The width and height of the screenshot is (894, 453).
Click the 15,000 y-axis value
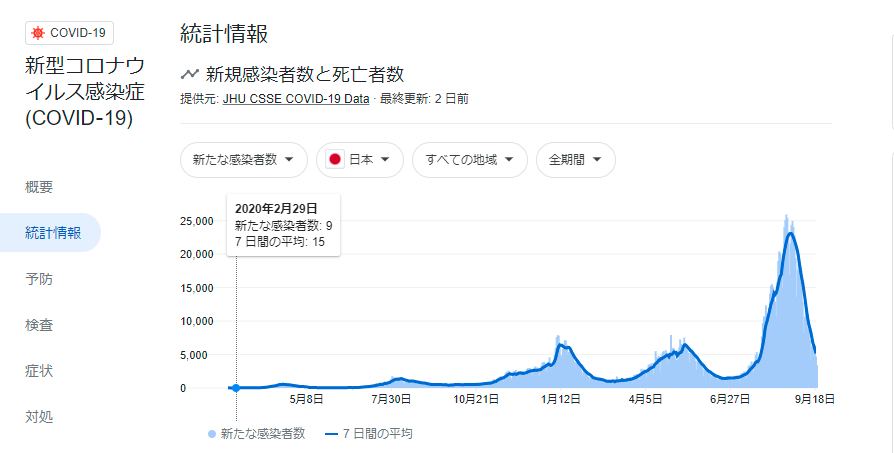[197, 288]
